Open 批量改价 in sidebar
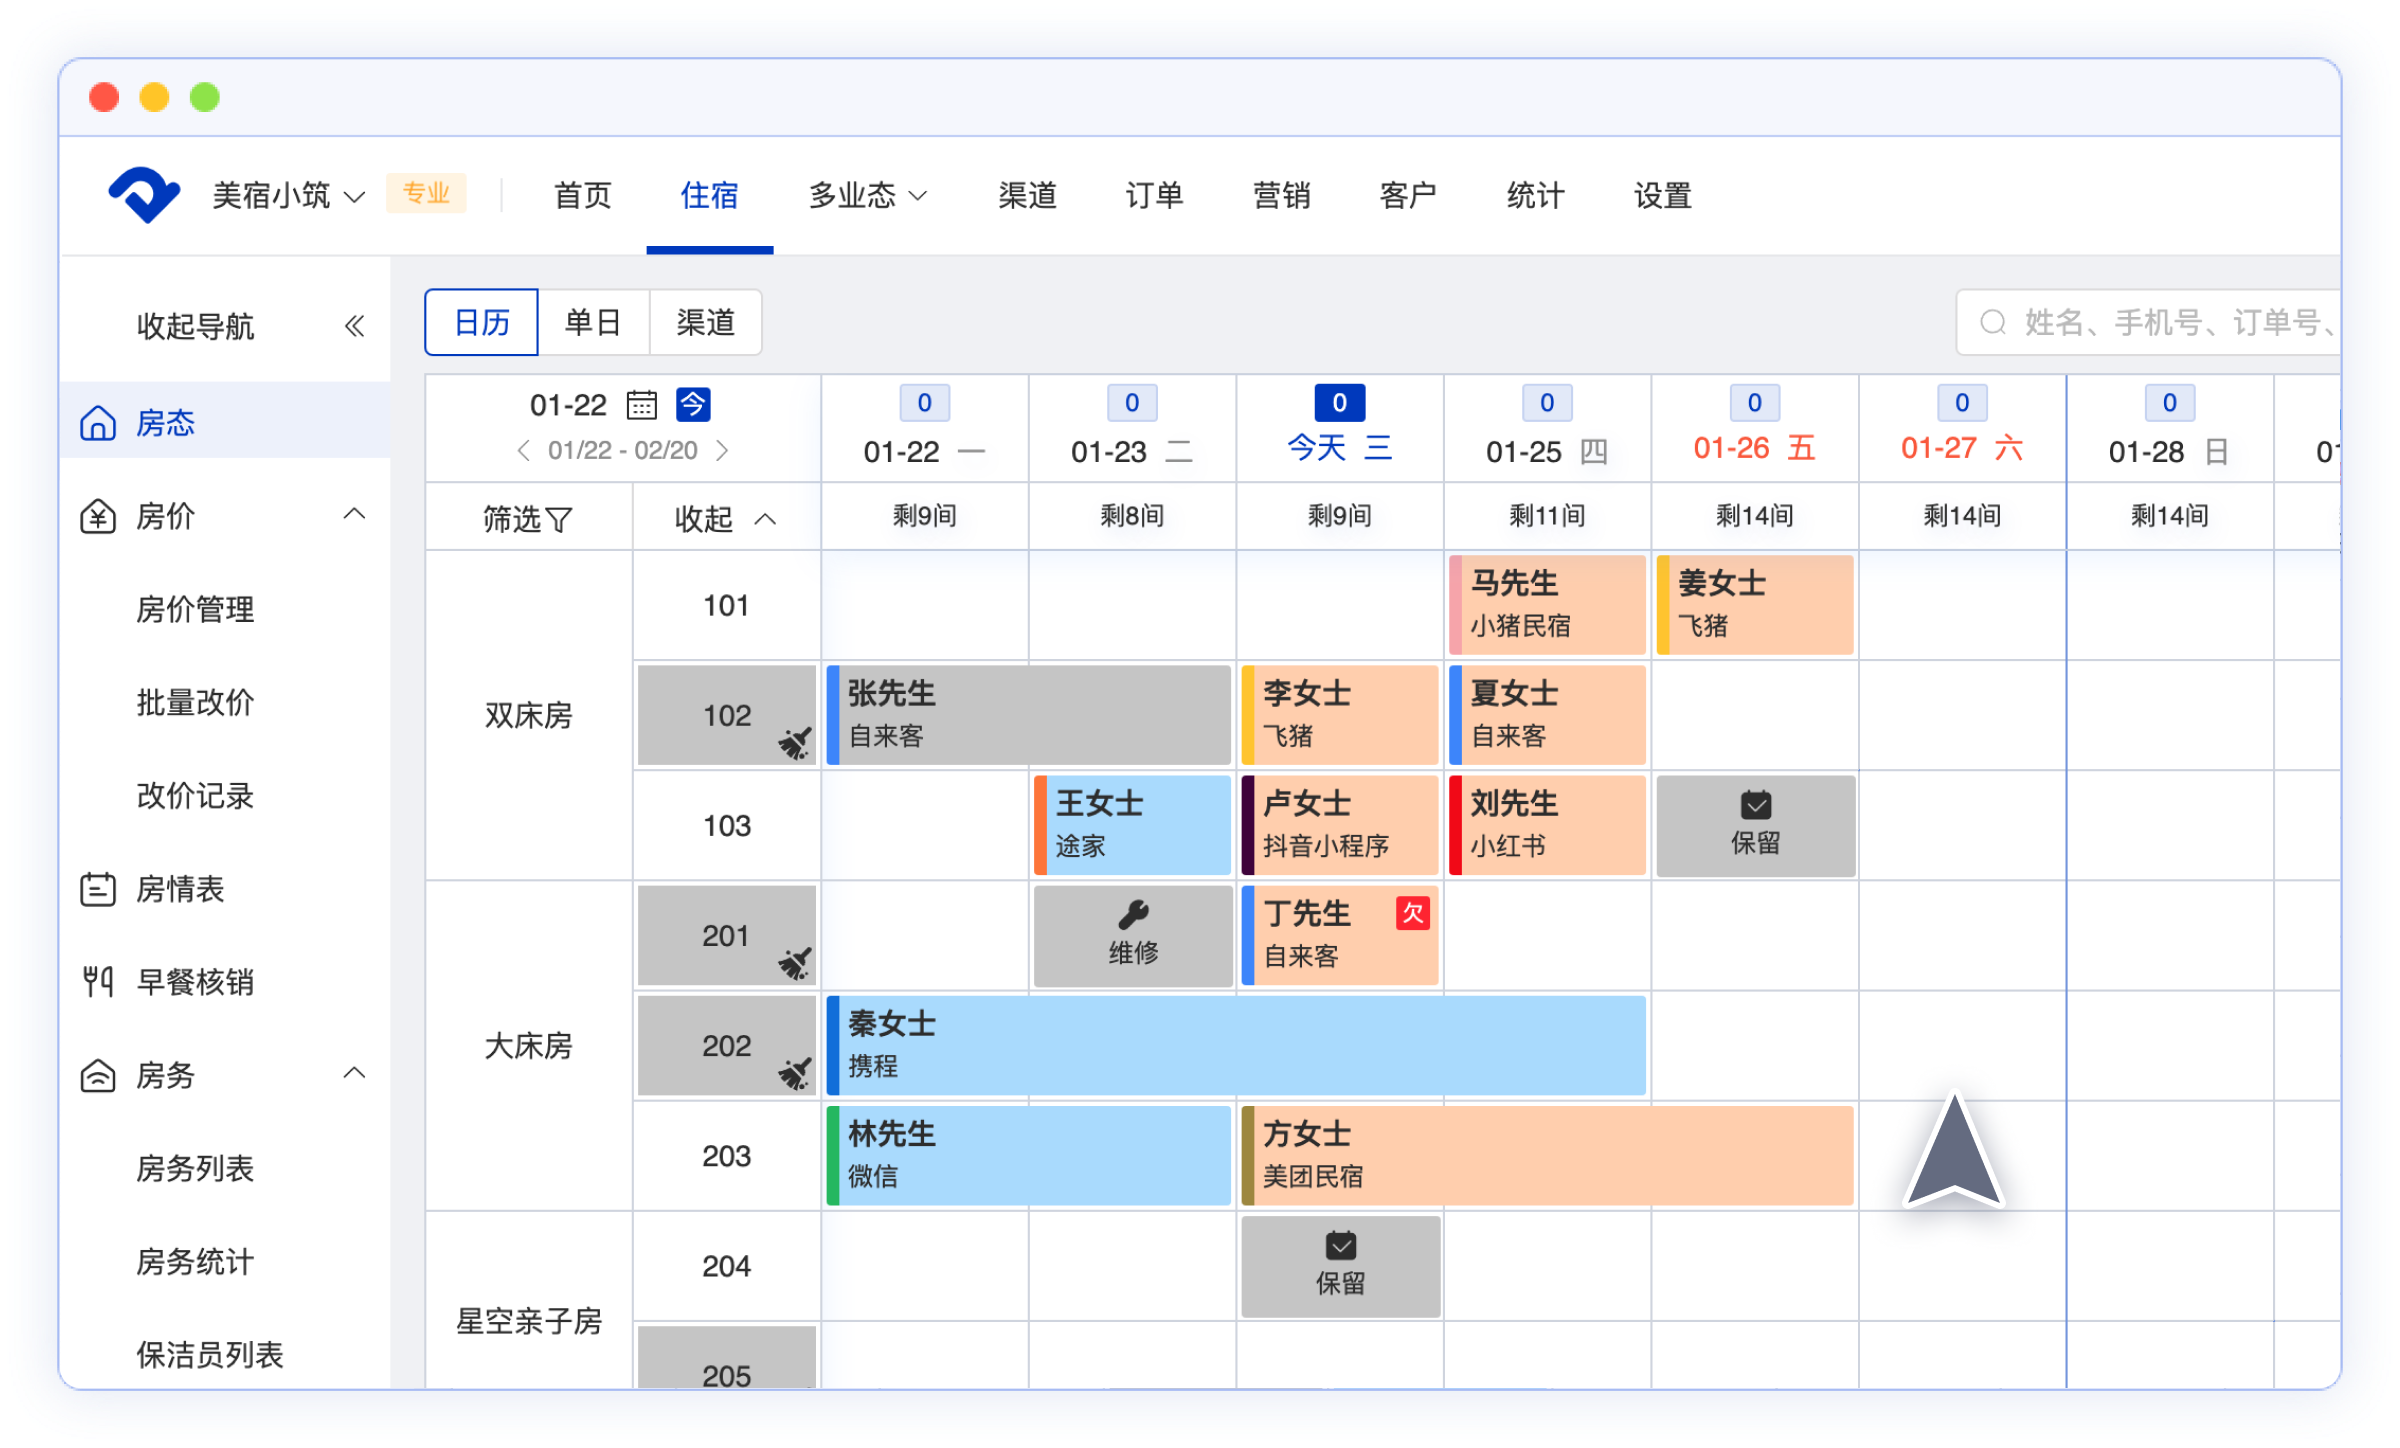This screenshot has width=2400, height=1448. 195,702
